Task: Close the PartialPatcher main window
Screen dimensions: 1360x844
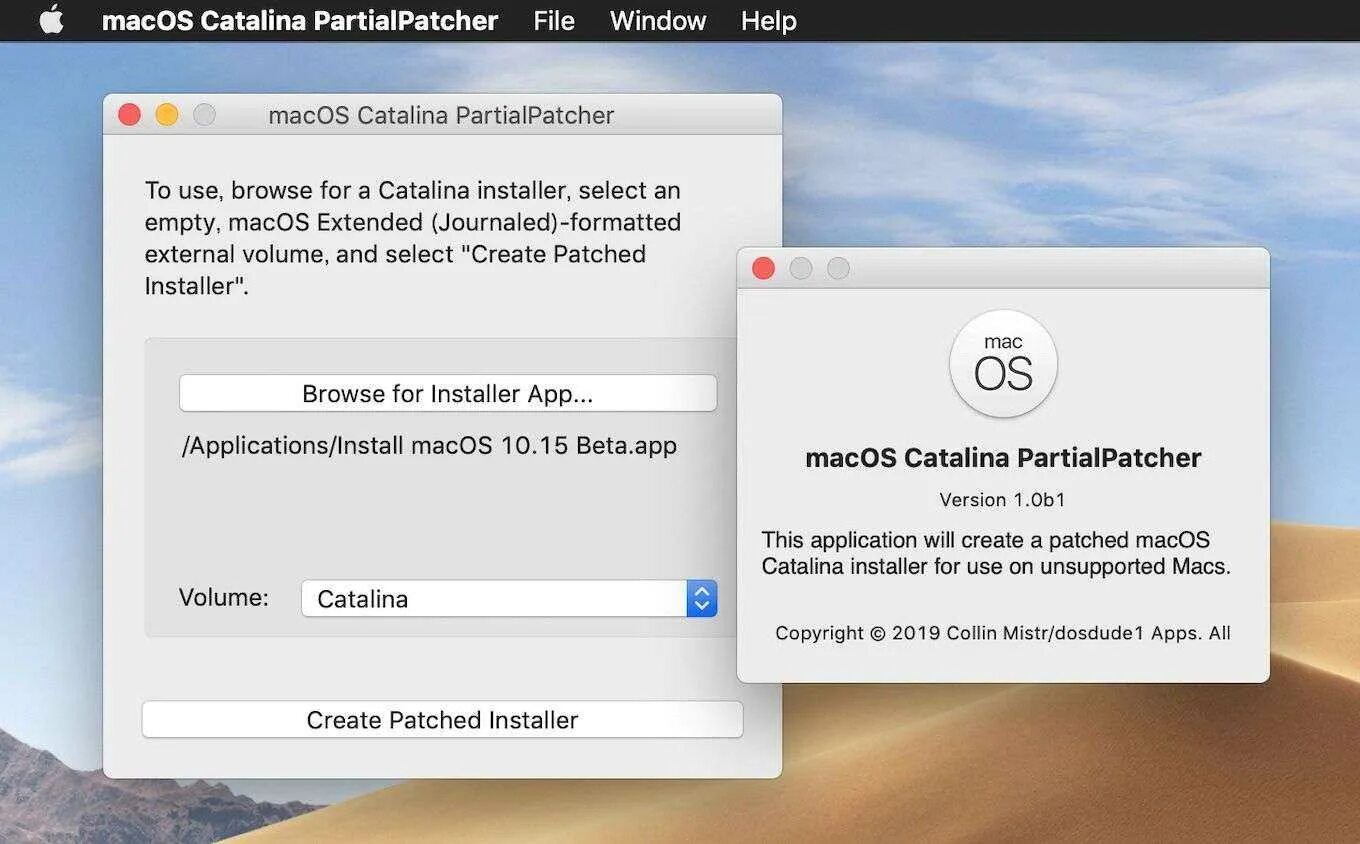Action: pos(129,115)
